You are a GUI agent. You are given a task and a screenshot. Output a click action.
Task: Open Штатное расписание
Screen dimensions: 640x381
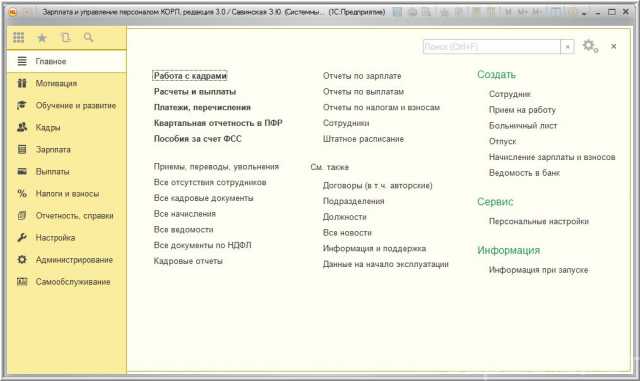(363, 139)
